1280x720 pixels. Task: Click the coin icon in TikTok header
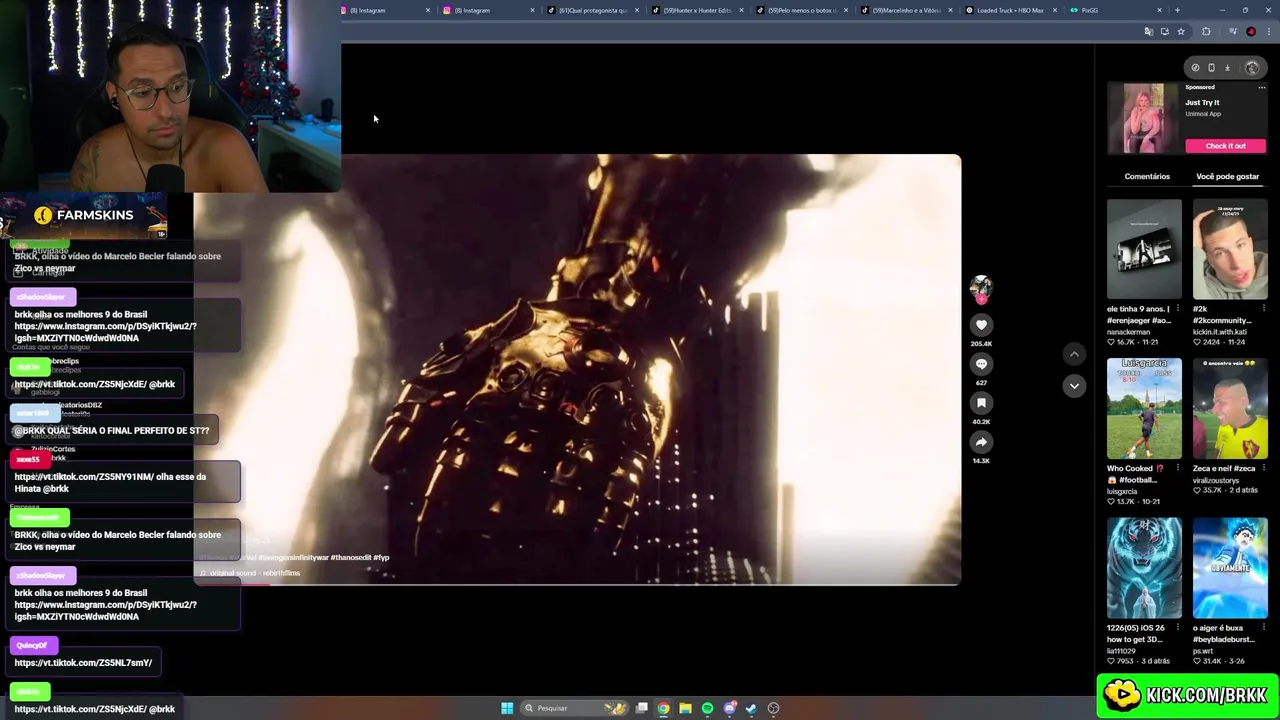click(x=1195, y=68)
